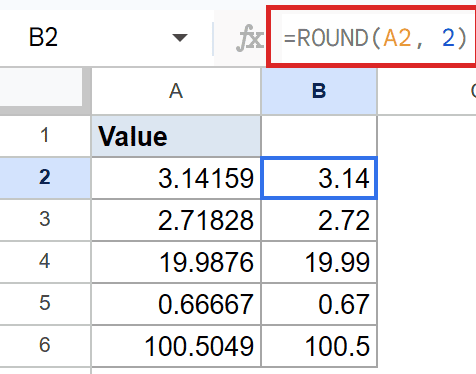Image resolution: width=476 pixels, height=374 pixels.
Task: Click cell containing 0.66667
Action: point(176,304)
